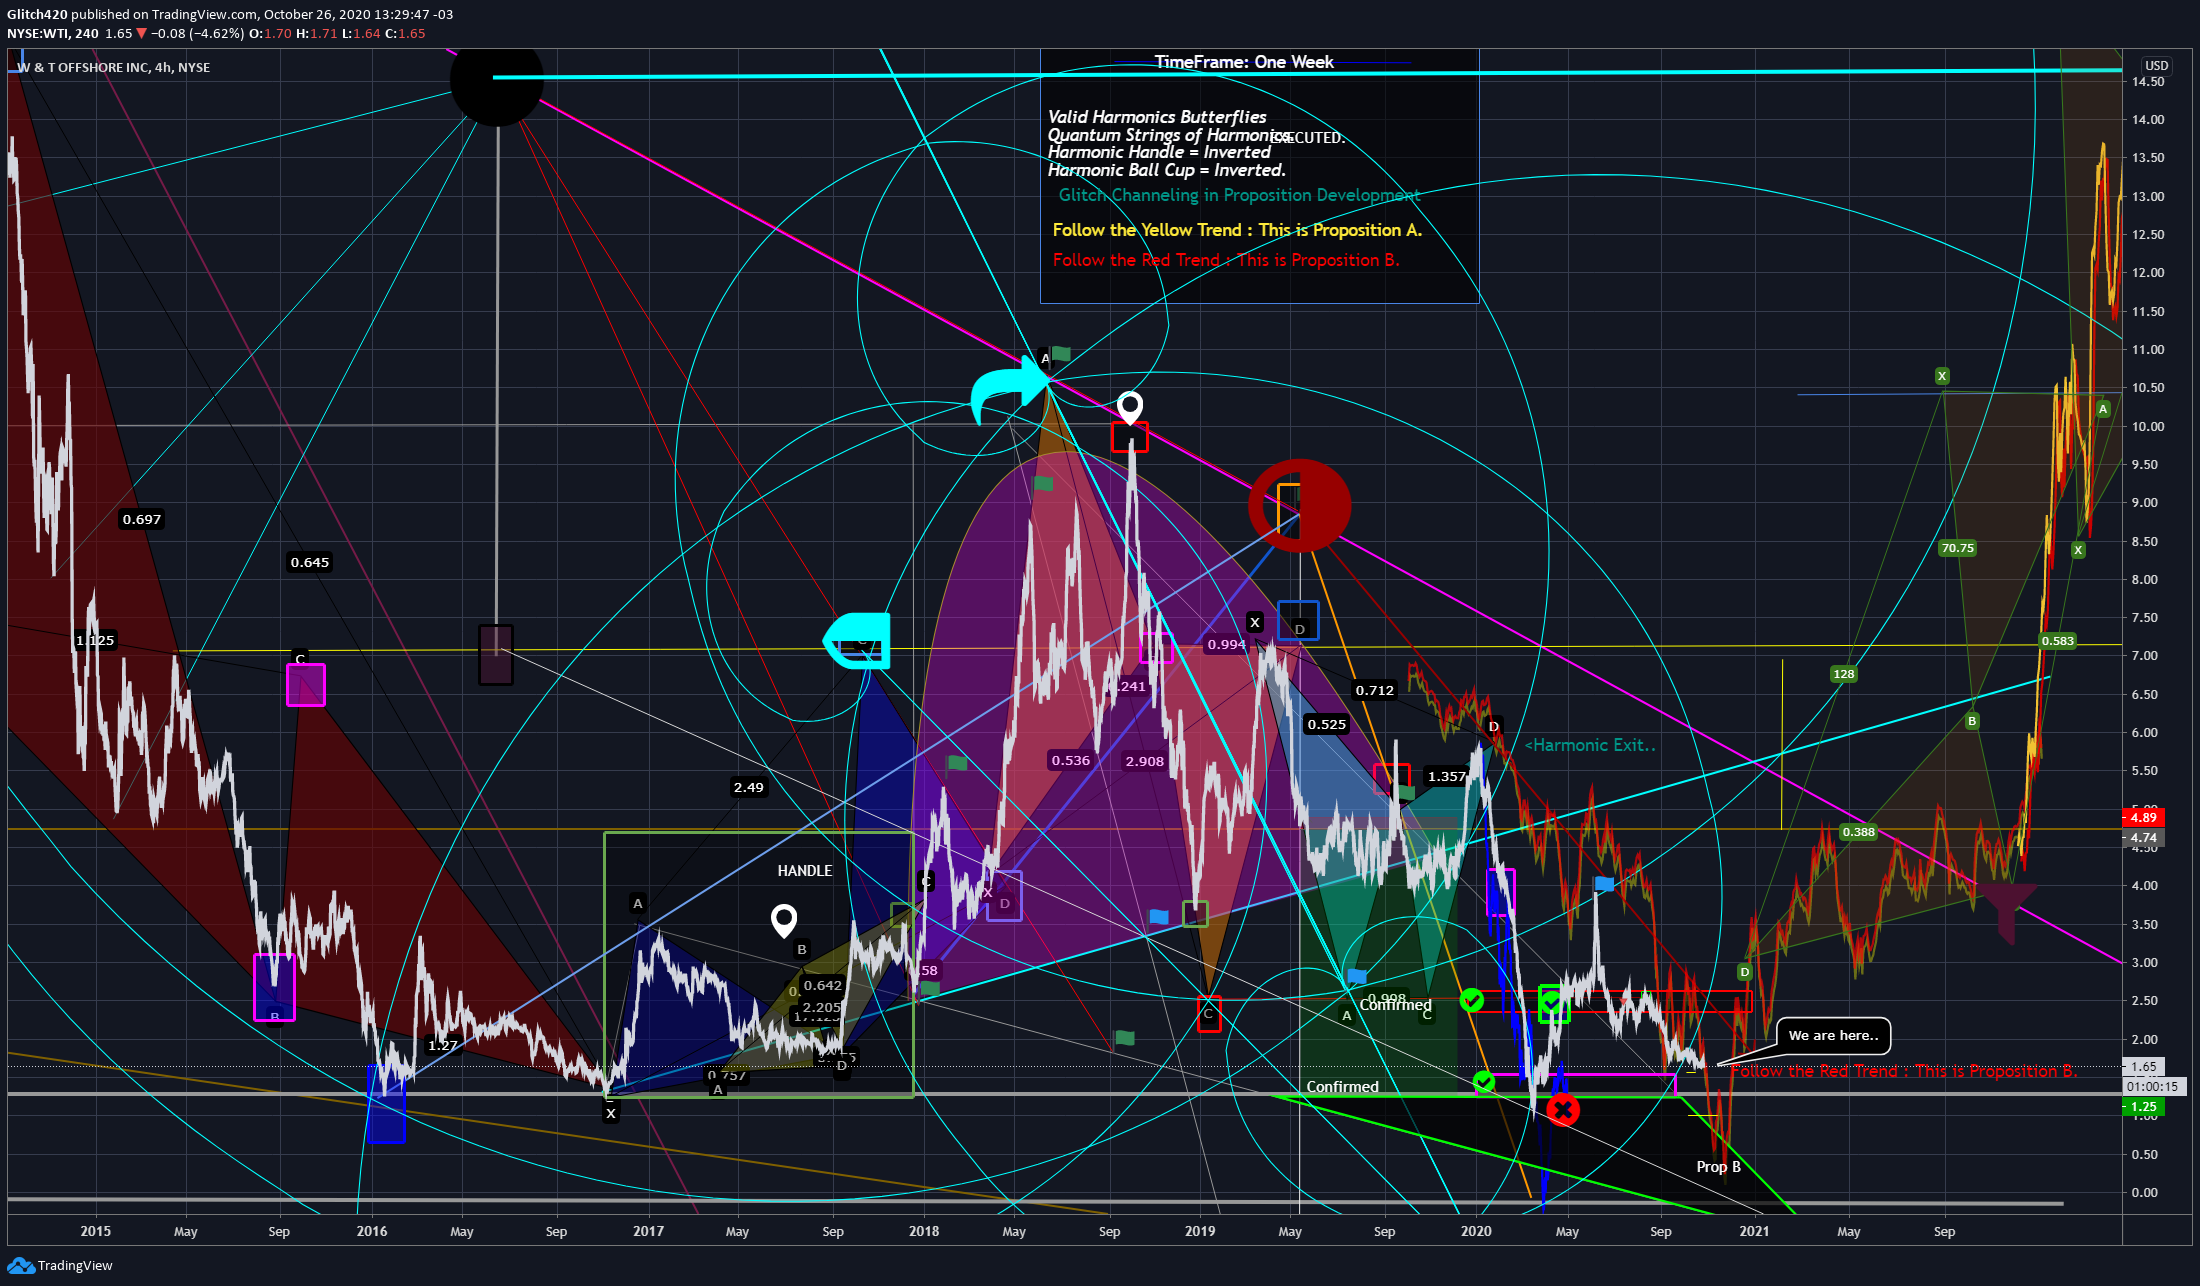
Task: Click the '<Harmonic Exit..' annotation
Action: tap(1590, 745)
